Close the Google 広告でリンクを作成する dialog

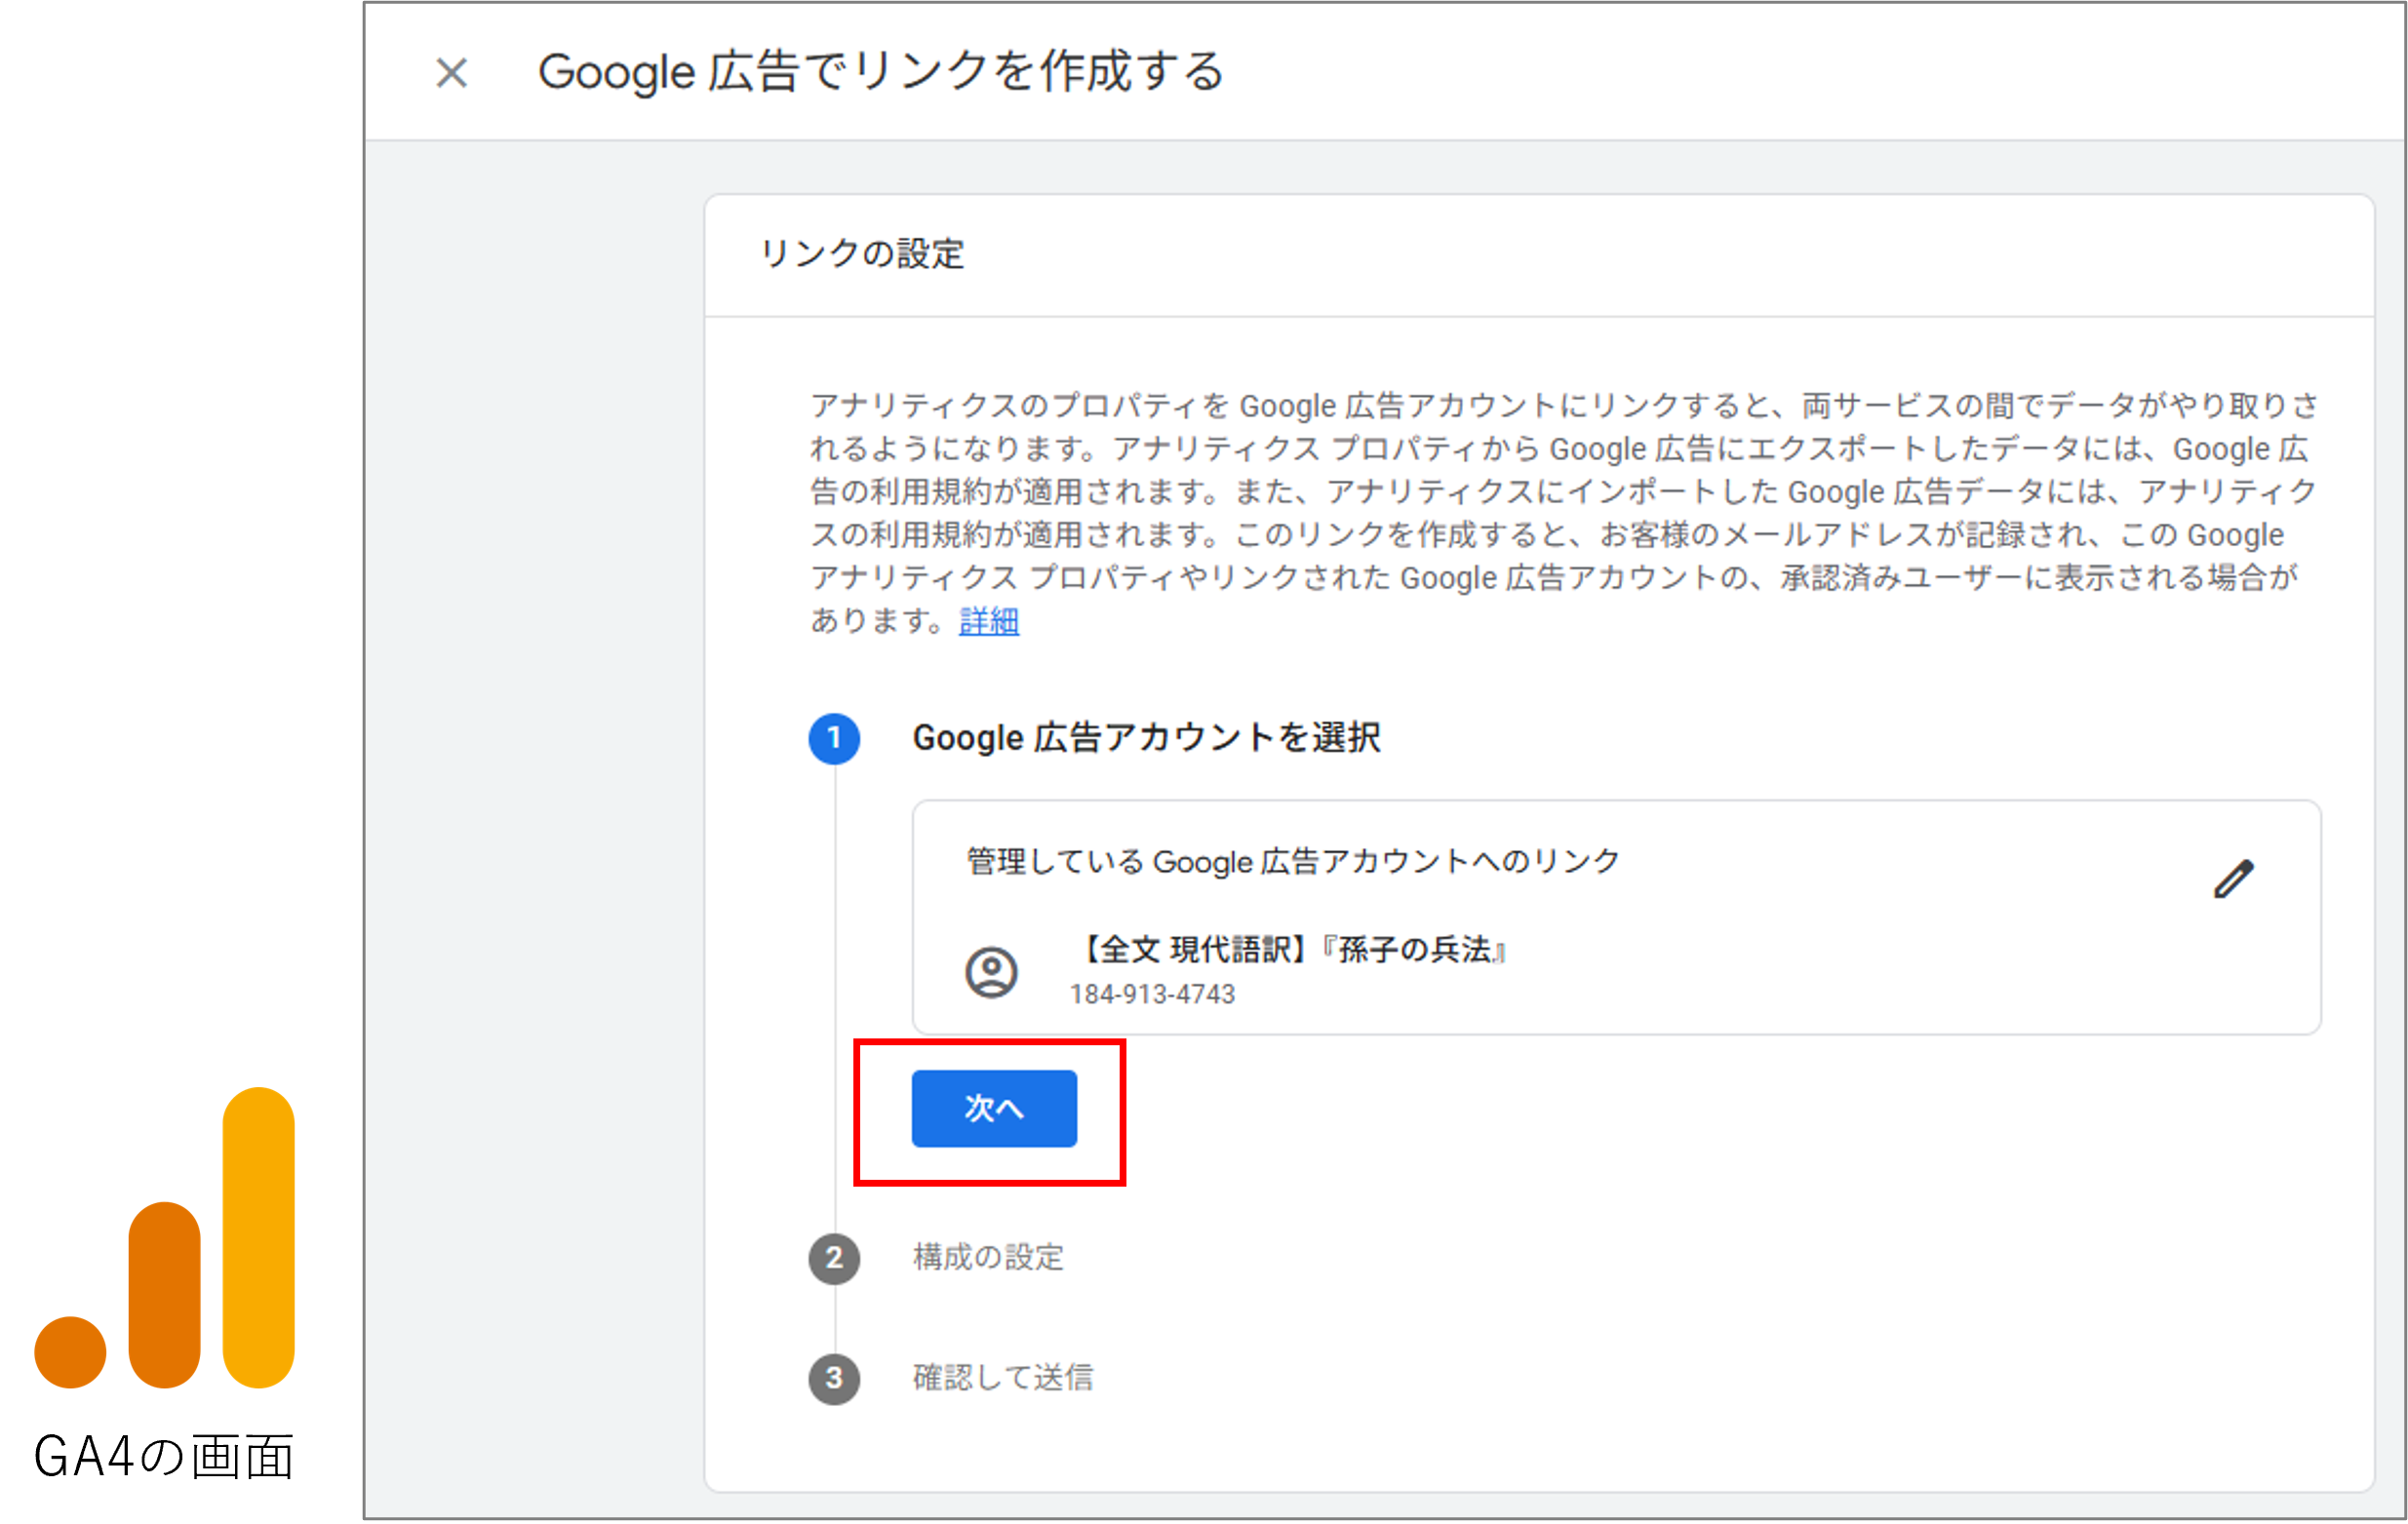pyautogui.click(x=452, y=73)
